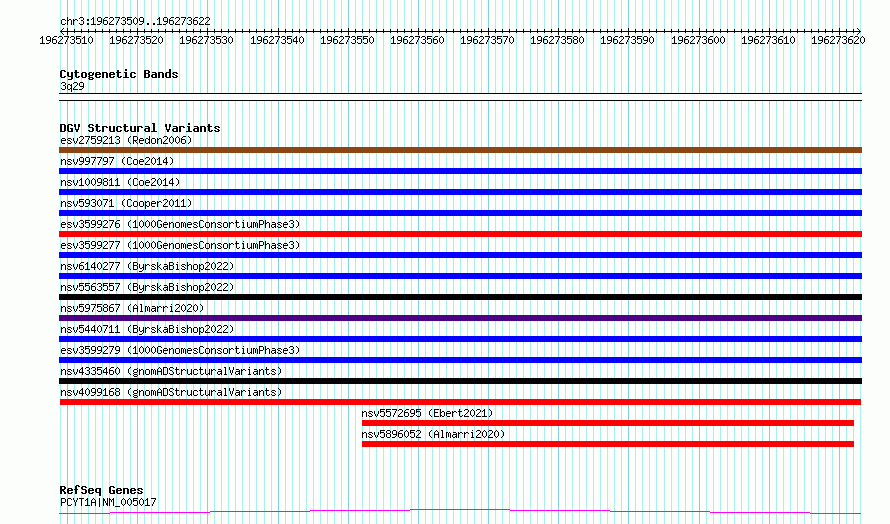Click ruler position 196273550

click(347, 40)
